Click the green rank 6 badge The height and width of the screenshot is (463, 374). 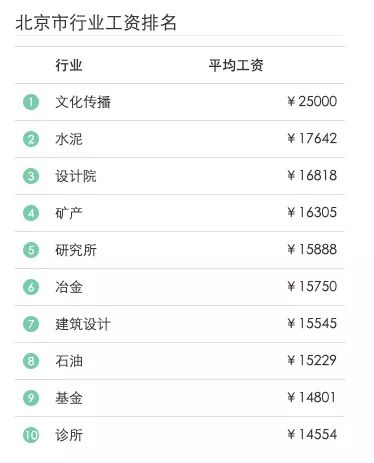pyautogui.click(x=31, y=287)
